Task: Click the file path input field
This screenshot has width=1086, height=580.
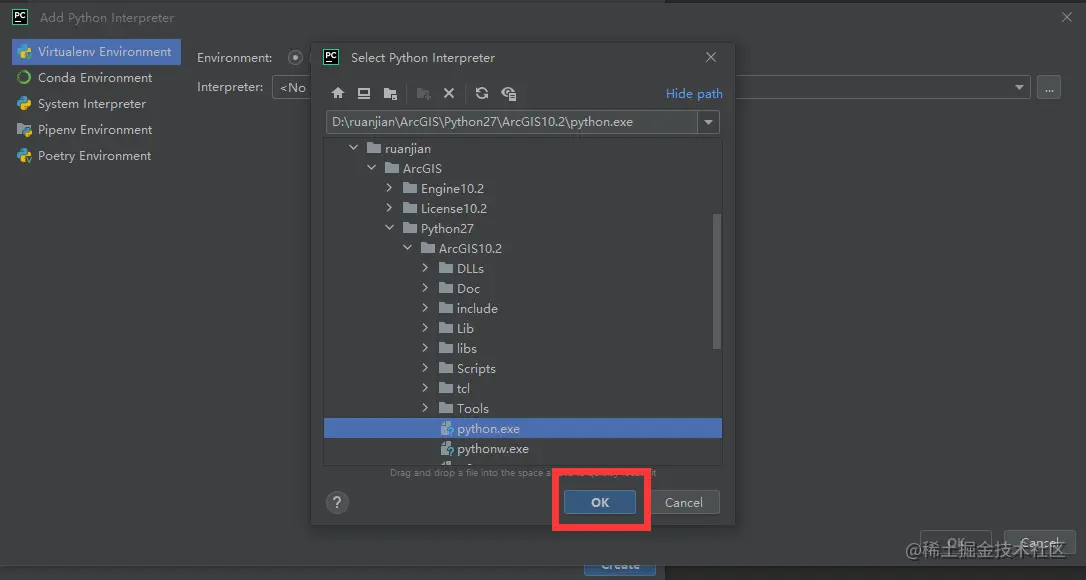Action: [511, 123]
